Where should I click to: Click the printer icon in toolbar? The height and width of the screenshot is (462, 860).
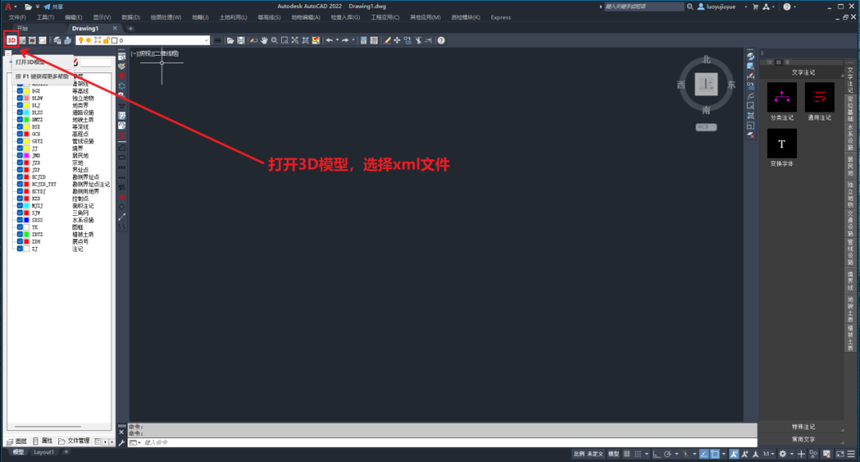(67, 40)
